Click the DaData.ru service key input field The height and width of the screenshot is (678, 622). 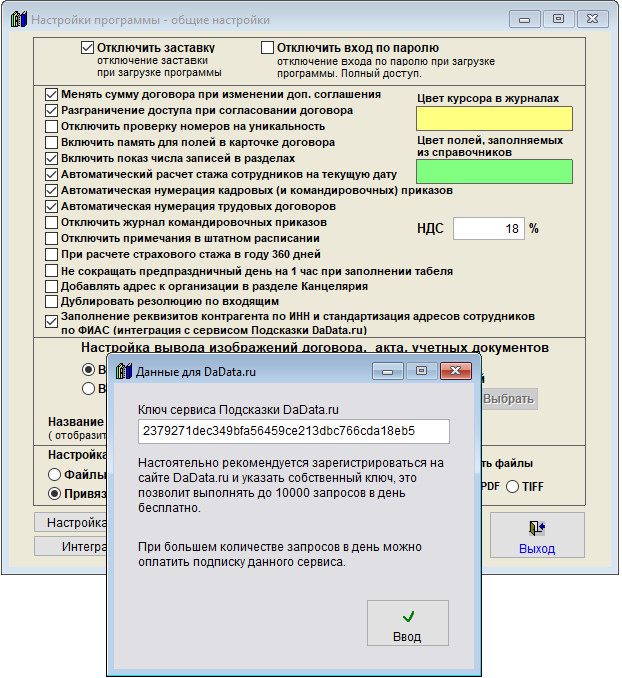pos(294,431)
